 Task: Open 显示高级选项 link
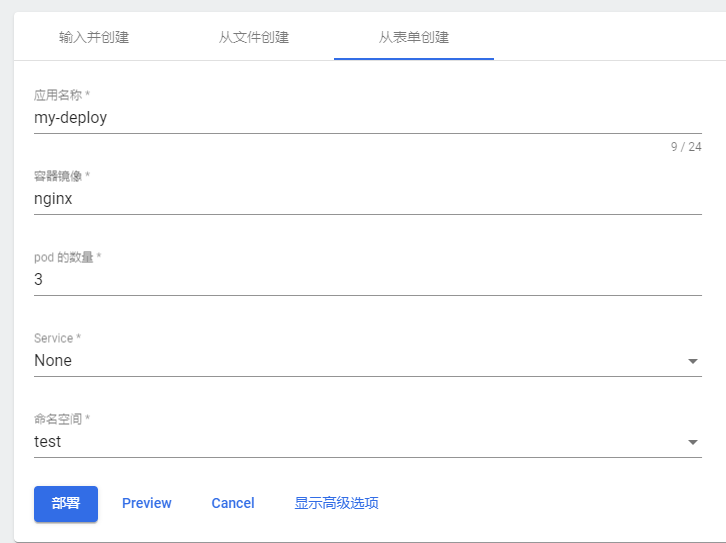pos(337,503)
